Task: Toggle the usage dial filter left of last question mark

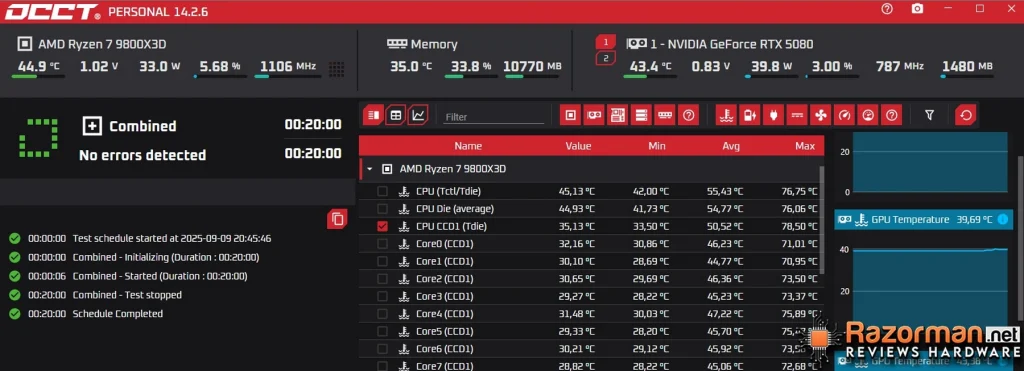Action: click(868, 115)
